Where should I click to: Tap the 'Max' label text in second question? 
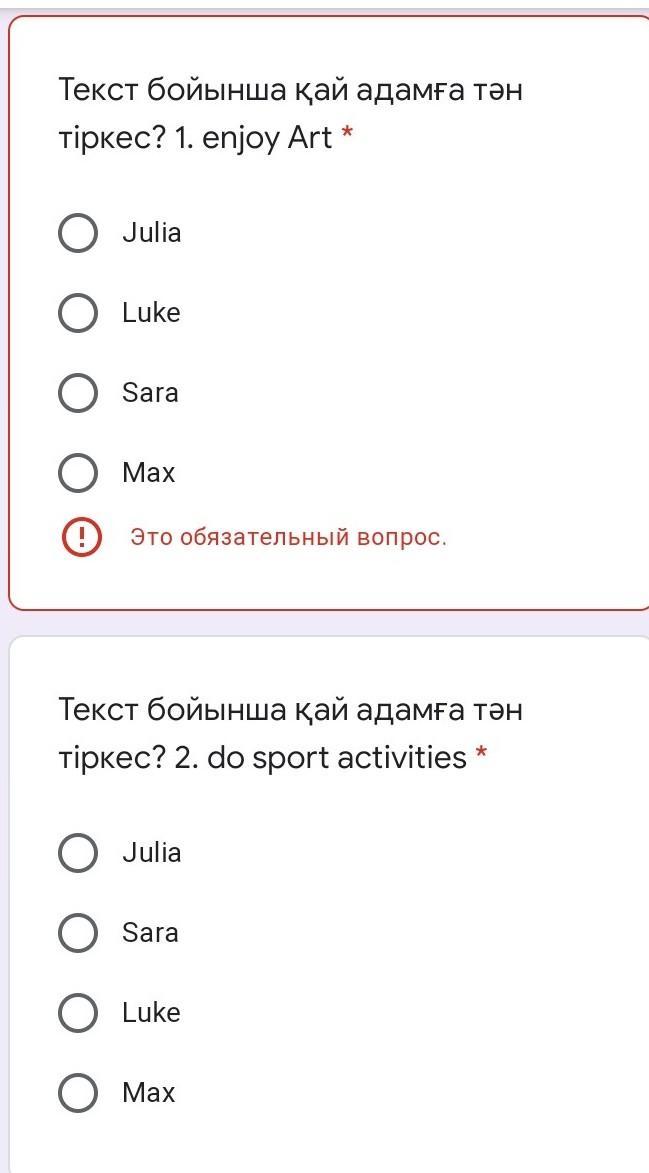pos(148,1093)
